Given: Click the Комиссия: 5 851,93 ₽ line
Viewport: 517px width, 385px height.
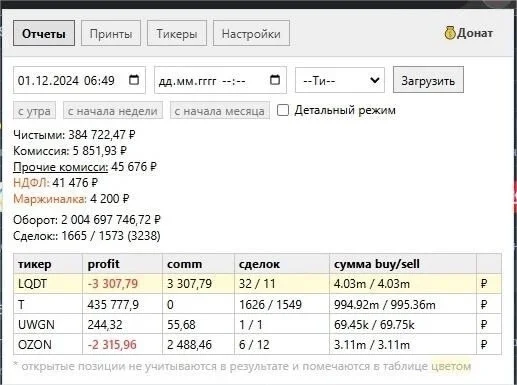Looking at the screenshot, I should click(70, 151).
